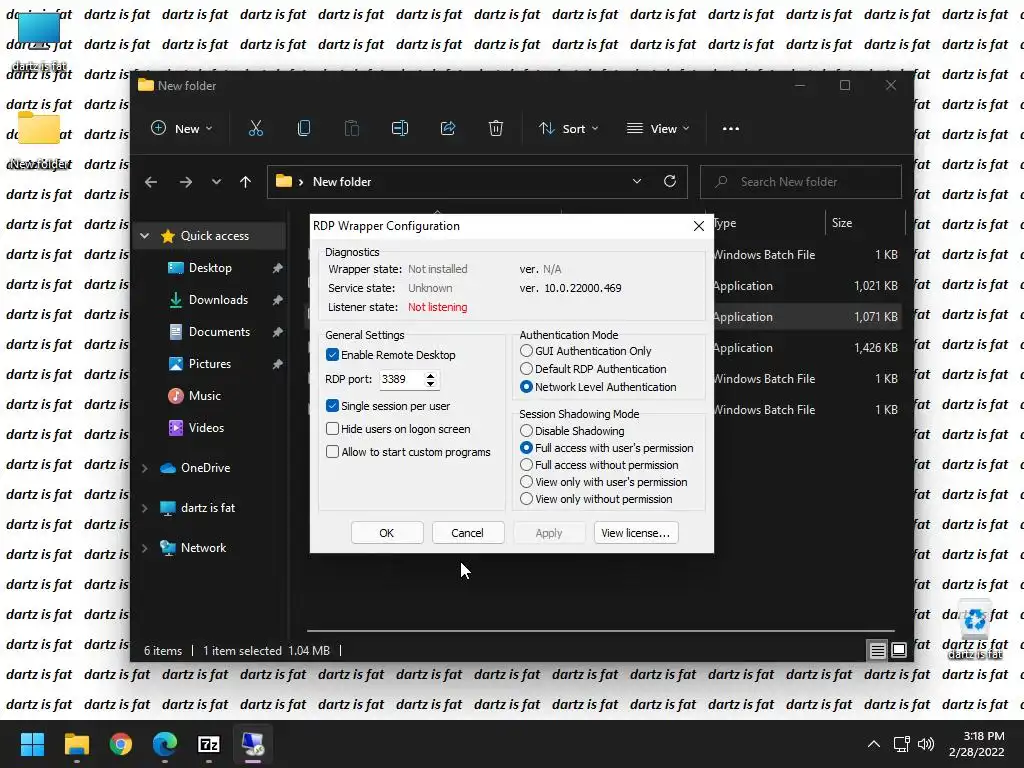The image size is (1024, 768).
Task: Go up one folder level arrow
Action: coord(246,182)
